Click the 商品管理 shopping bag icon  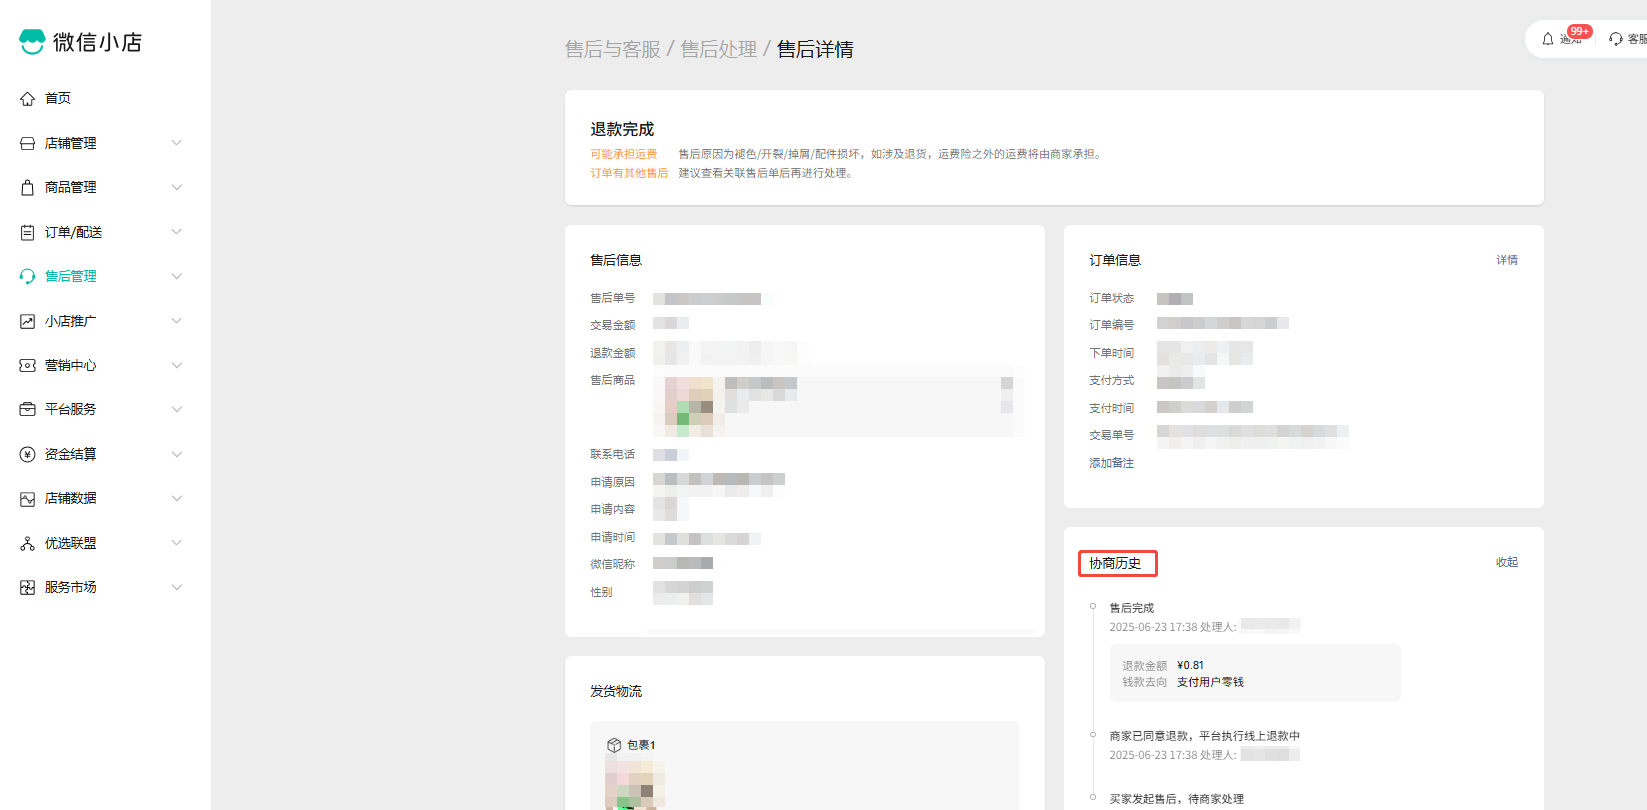click(x=27, y=188)
